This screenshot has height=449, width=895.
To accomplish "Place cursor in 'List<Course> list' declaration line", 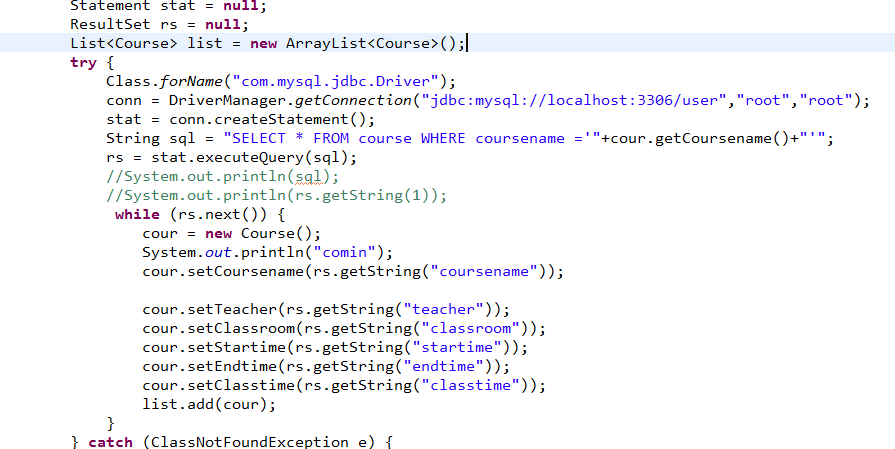I will tap(268, 43).
